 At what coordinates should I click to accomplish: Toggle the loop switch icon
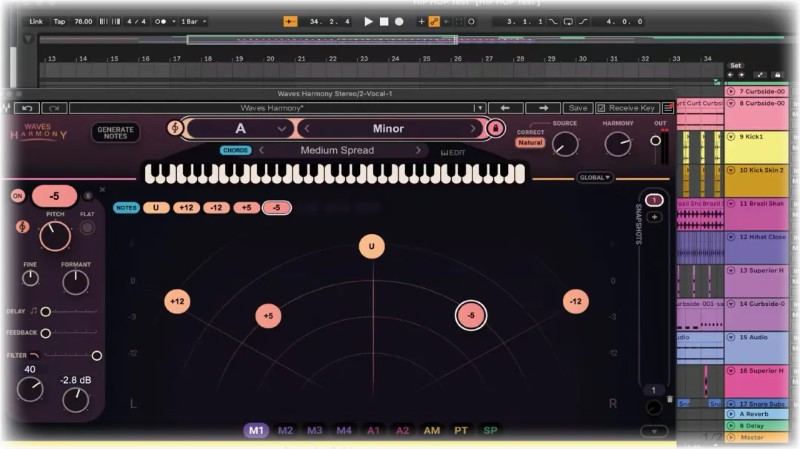[x=568, y=21]
